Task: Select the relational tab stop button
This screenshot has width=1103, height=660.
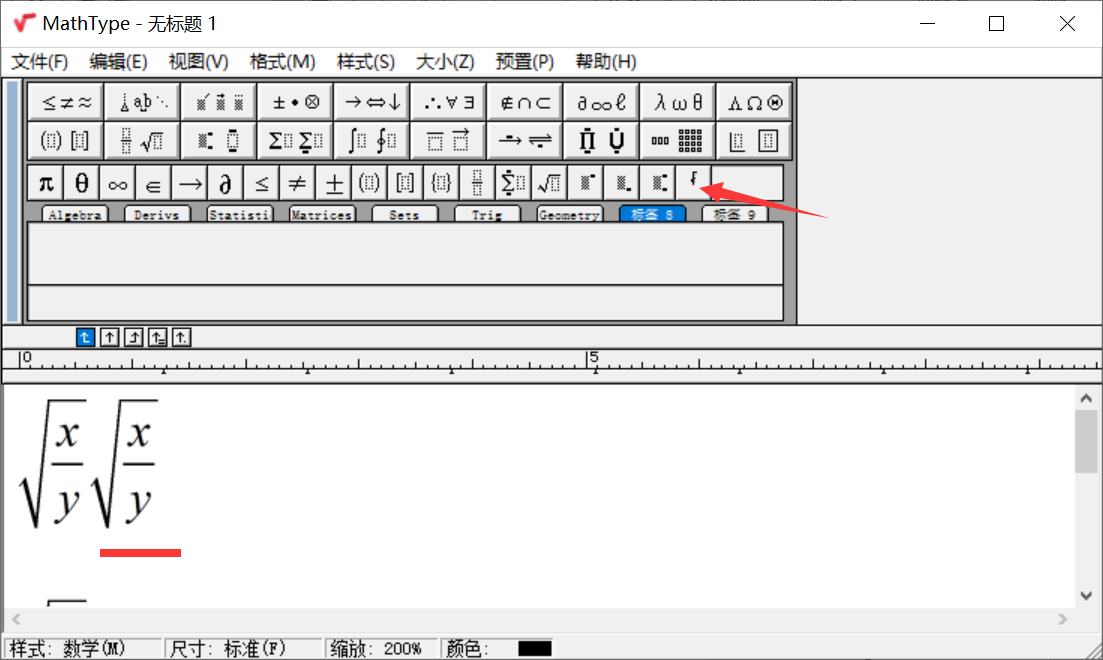Action: pos(158,338)
